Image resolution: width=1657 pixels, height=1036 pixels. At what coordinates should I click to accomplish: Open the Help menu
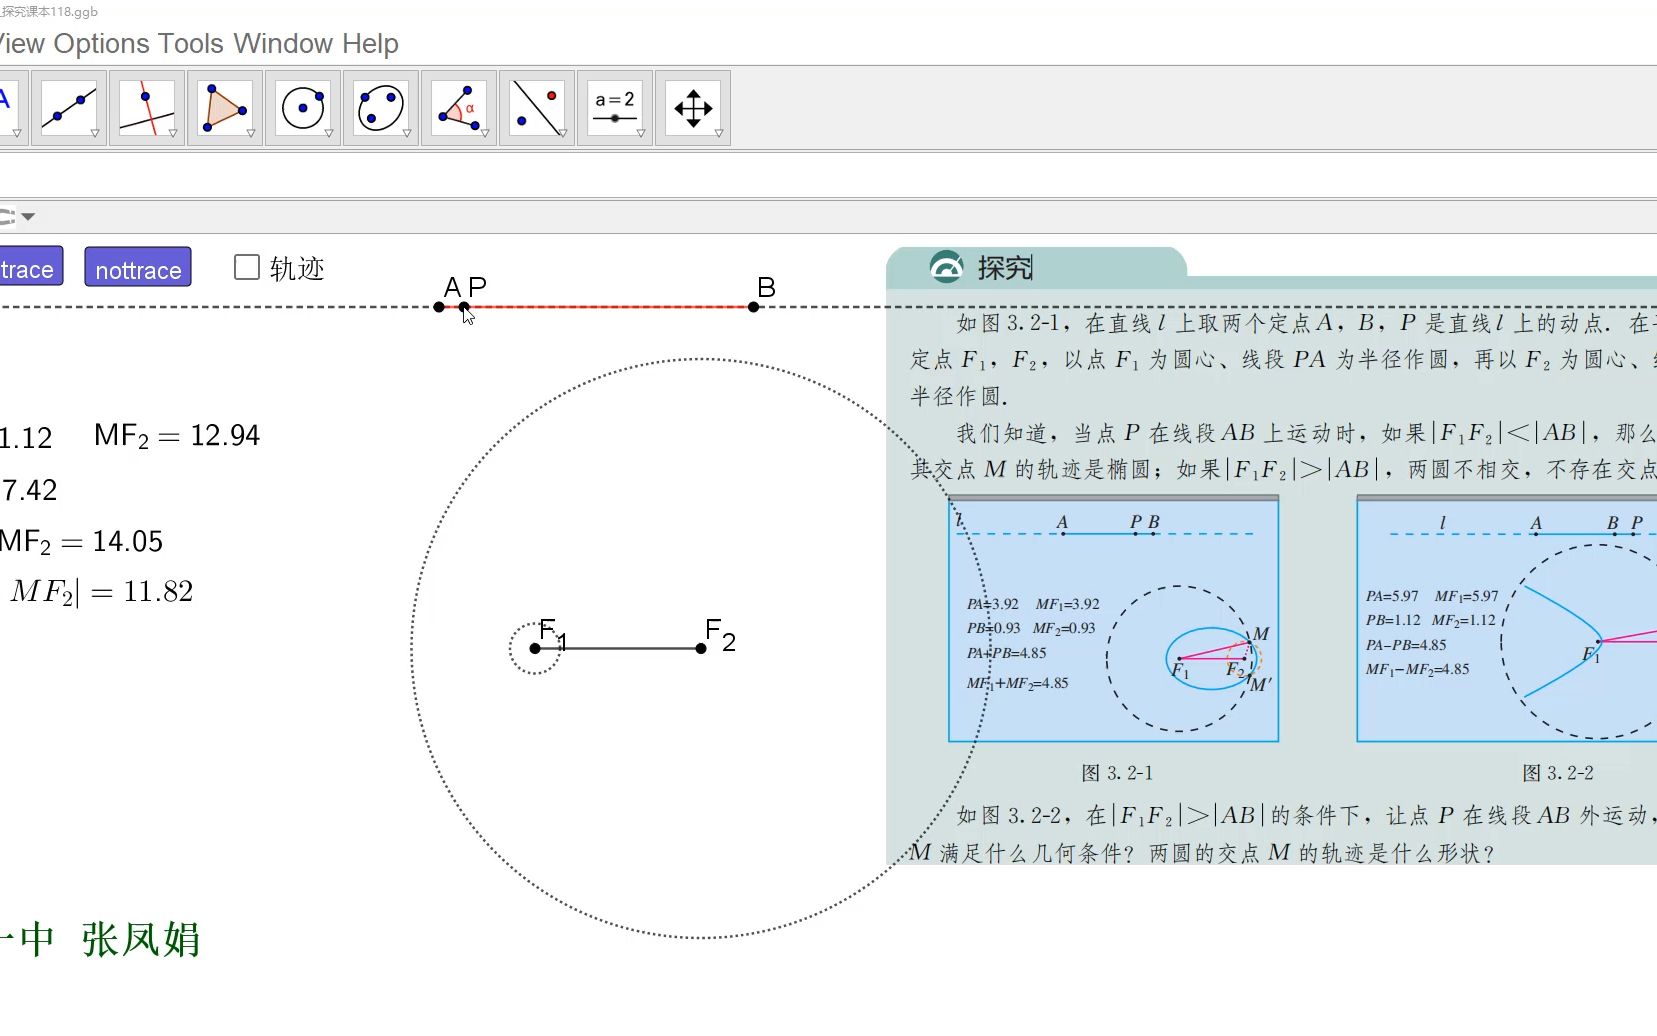click(370, 44)
